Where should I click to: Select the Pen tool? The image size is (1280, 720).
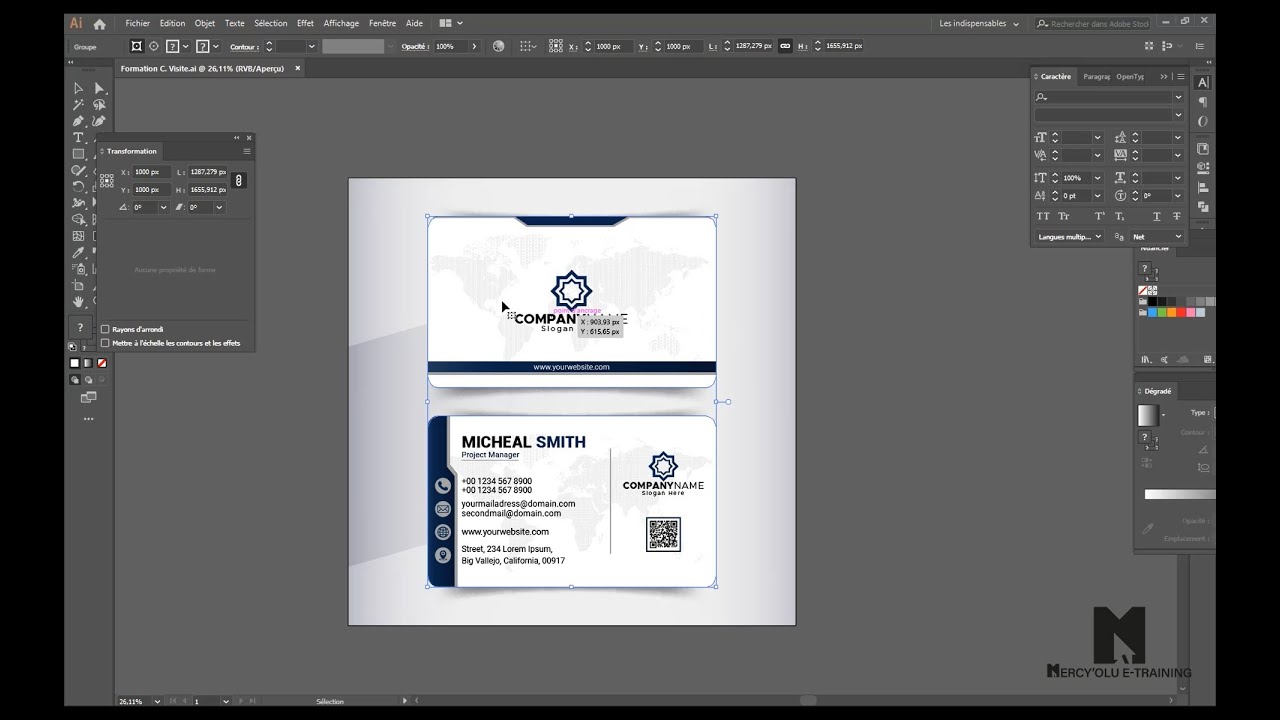(x=78, y=121)
